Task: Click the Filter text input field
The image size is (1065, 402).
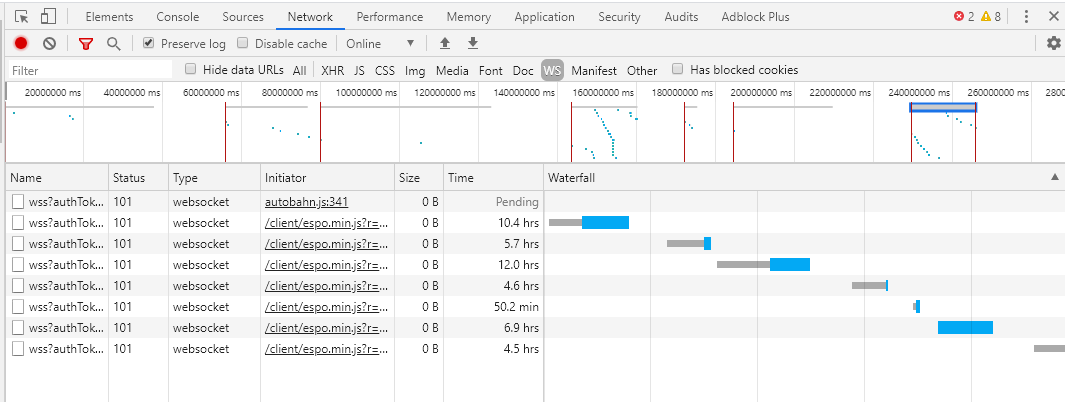Action: point(90,71)
